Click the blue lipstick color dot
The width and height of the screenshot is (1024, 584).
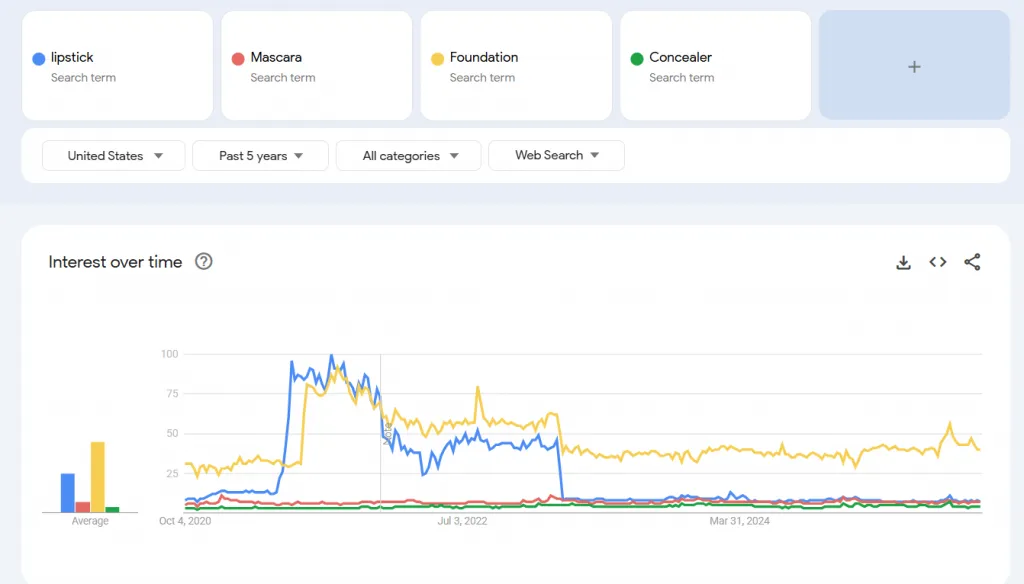38,59
